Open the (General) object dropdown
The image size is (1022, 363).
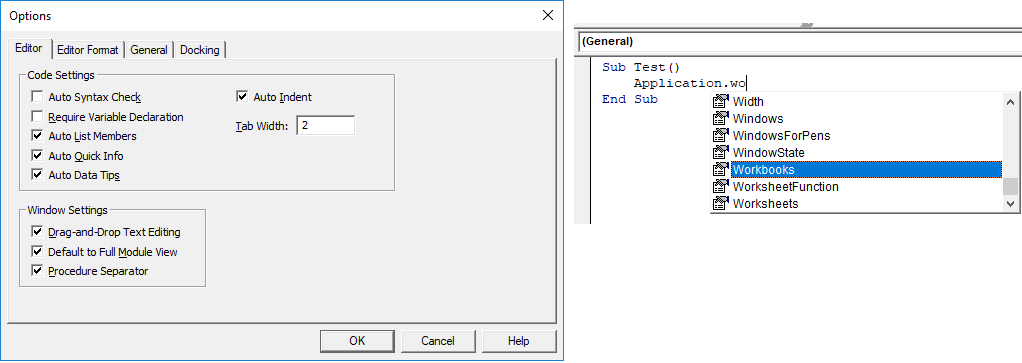(799, 41)
